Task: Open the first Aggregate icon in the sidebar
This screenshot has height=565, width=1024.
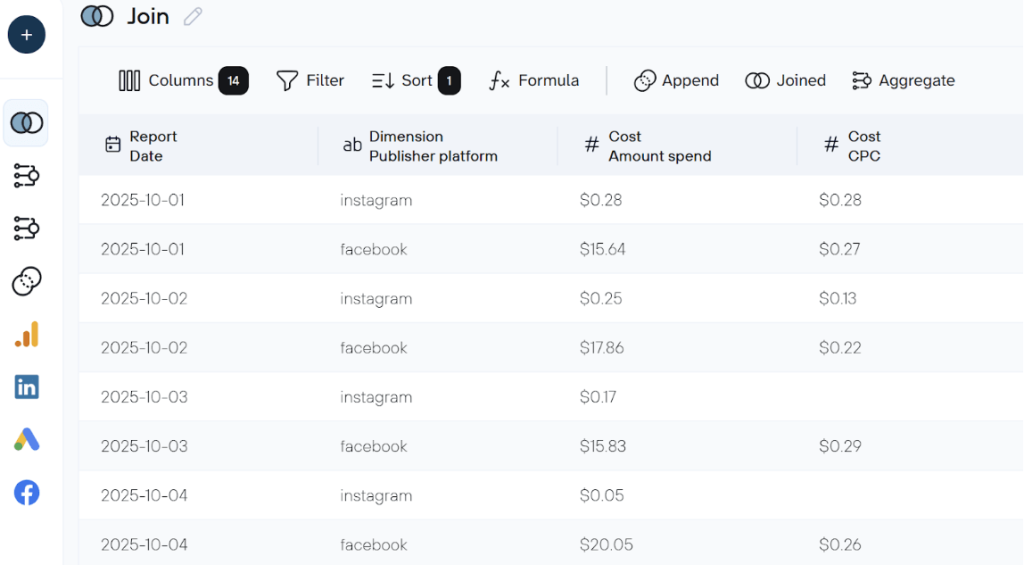Action: click(27, 176)
